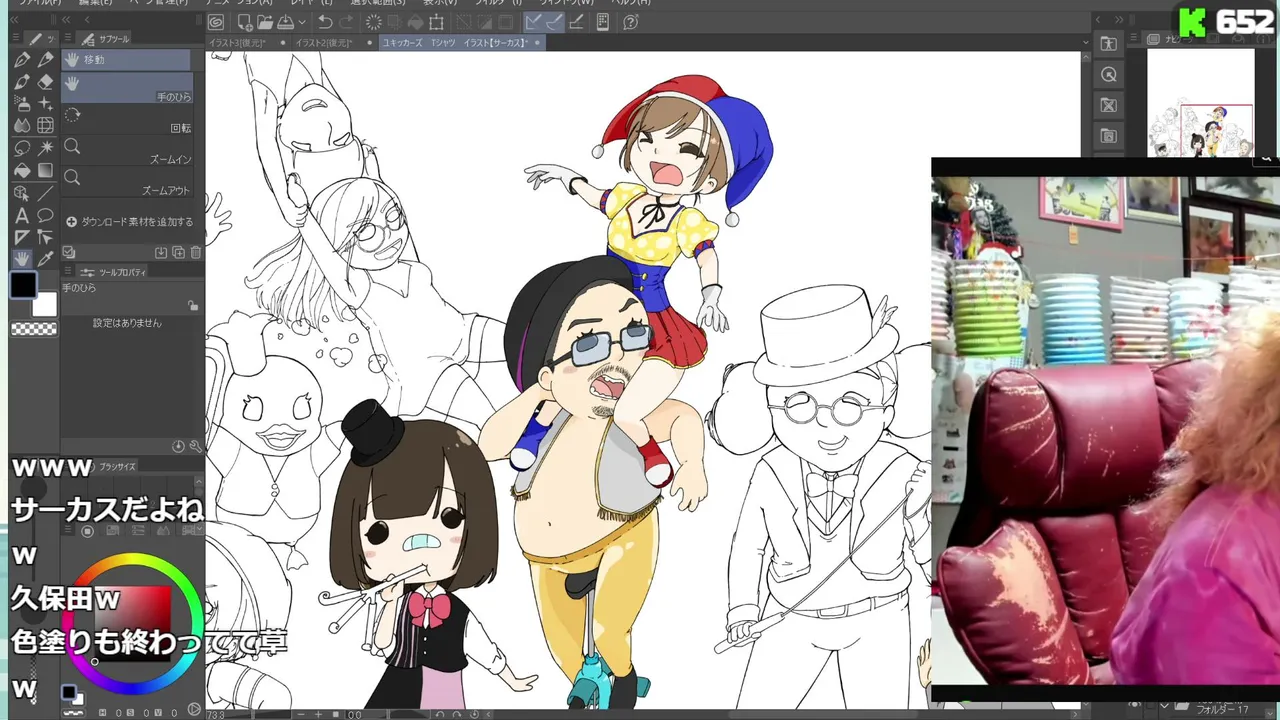The width and height of the screenshot is (1280, 720).
Task: Select the Eyedropper tool
Action: pos(45,259)
